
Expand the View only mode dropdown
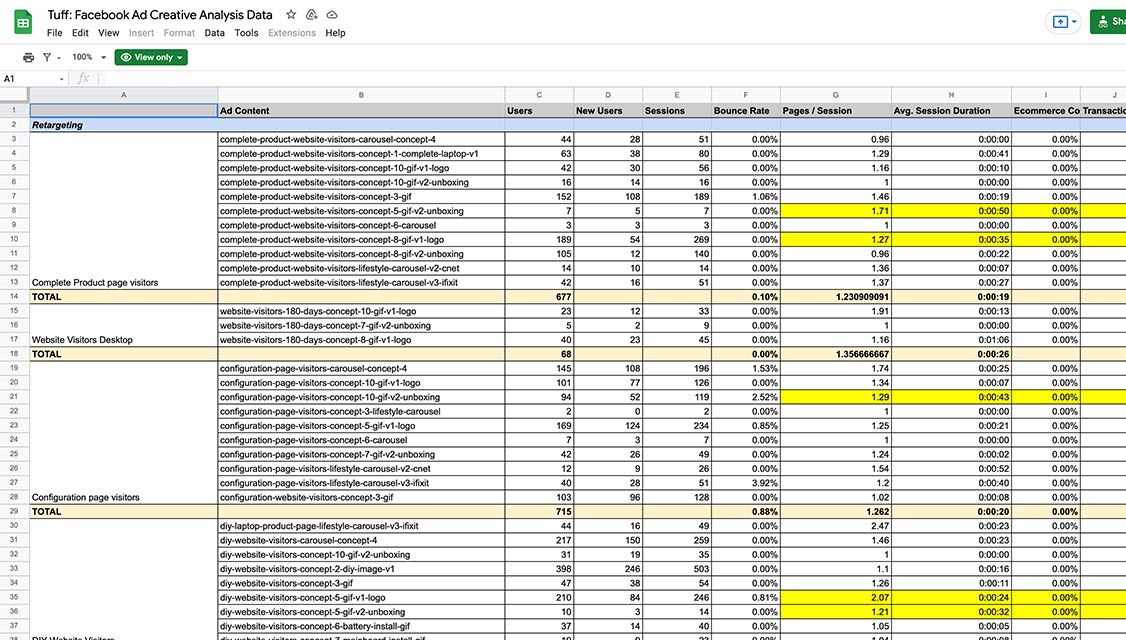point(151,58)
